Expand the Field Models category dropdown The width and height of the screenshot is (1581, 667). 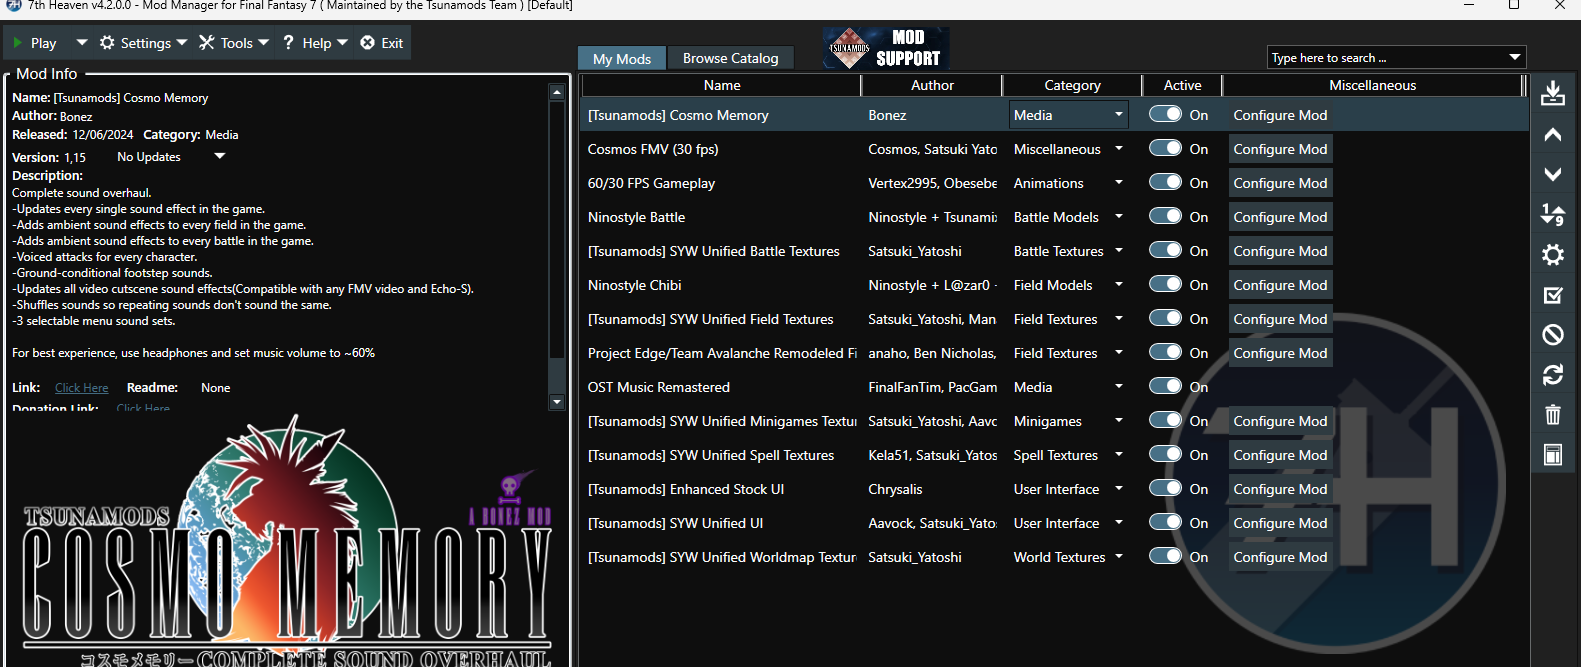(x=1068, y=285)
